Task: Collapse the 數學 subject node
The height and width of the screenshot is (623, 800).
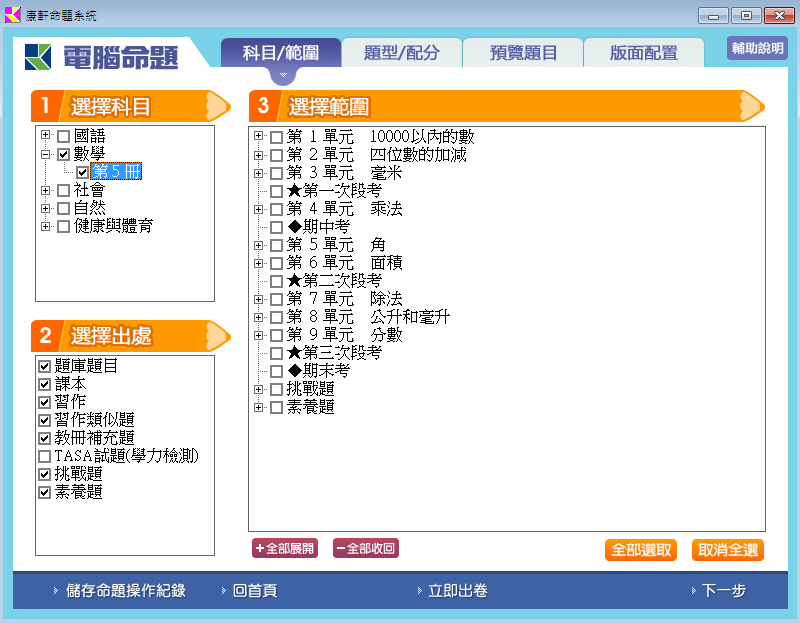Action: (46, 154)
